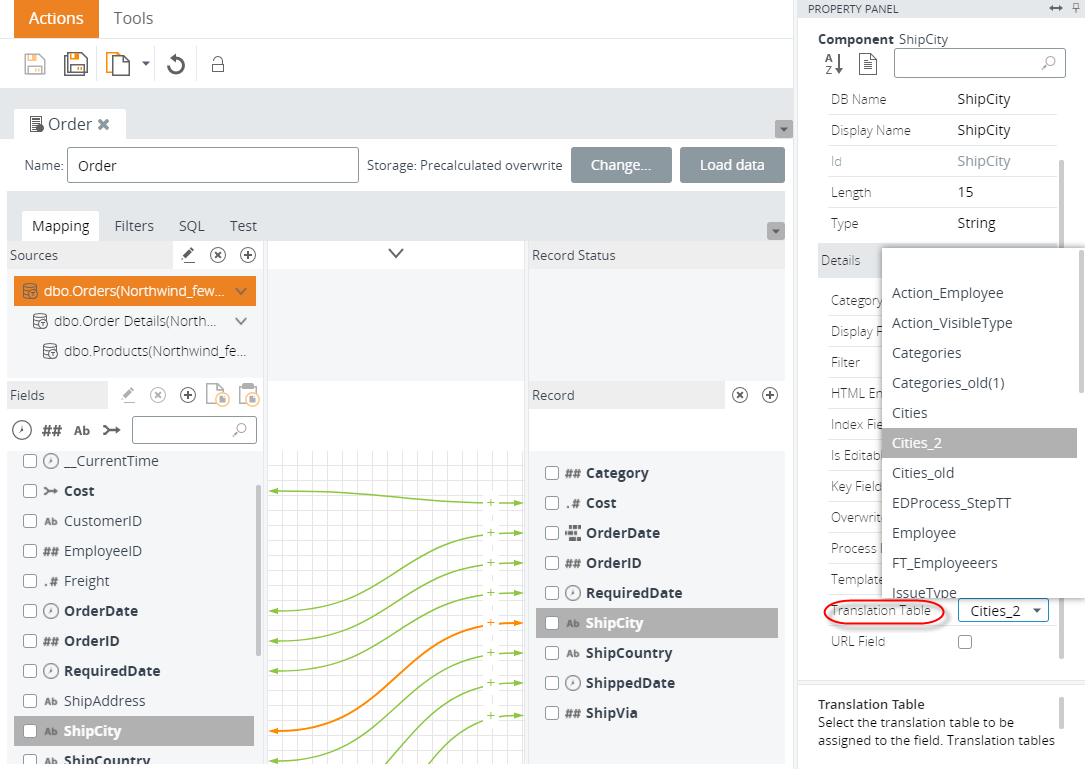
Task: Click the Save icon in toolbar
Action: (x=35, y=65)
